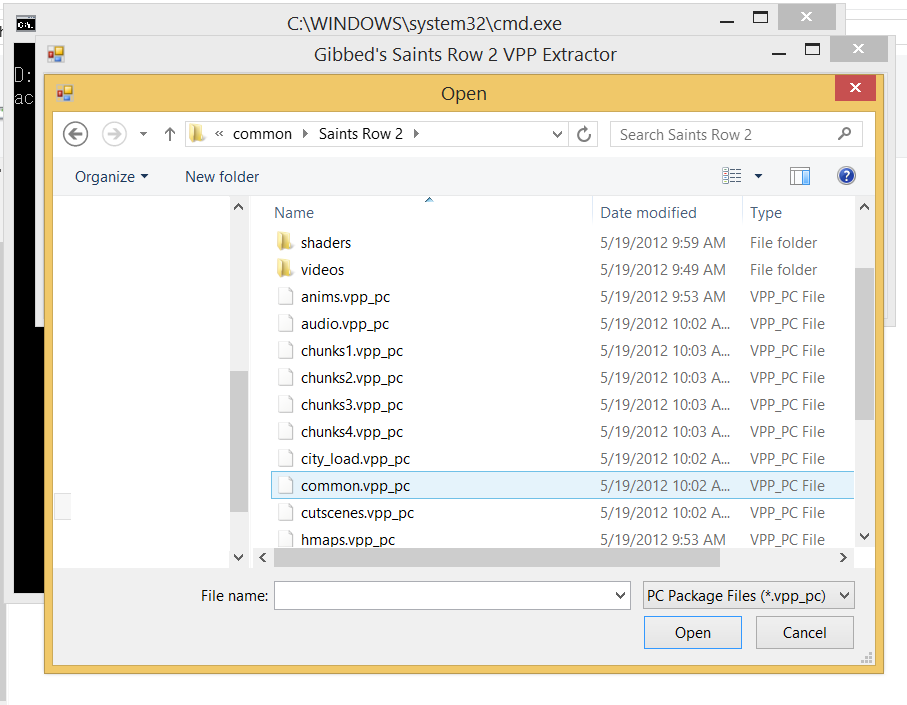Select hmaps.vpp_pc file
907x705 pixels.
pyautogui.click(x=562, y=538)
